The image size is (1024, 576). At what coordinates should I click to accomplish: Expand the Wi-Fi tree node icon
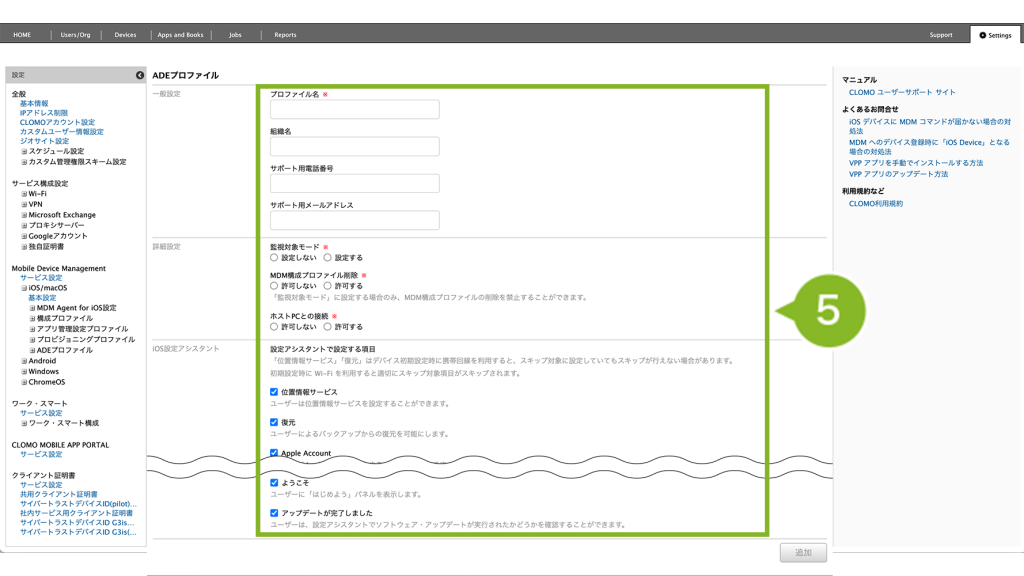pos(24,194)
